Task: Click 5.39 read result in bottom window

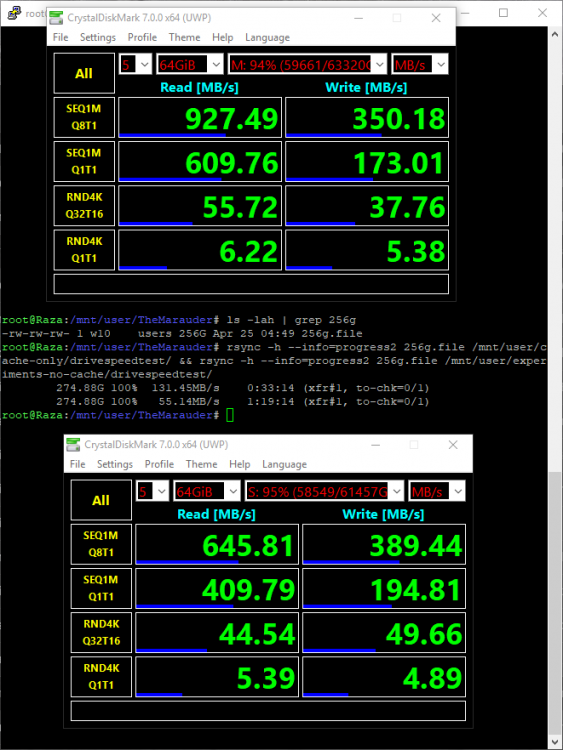Action: click(x=217, y=677)
